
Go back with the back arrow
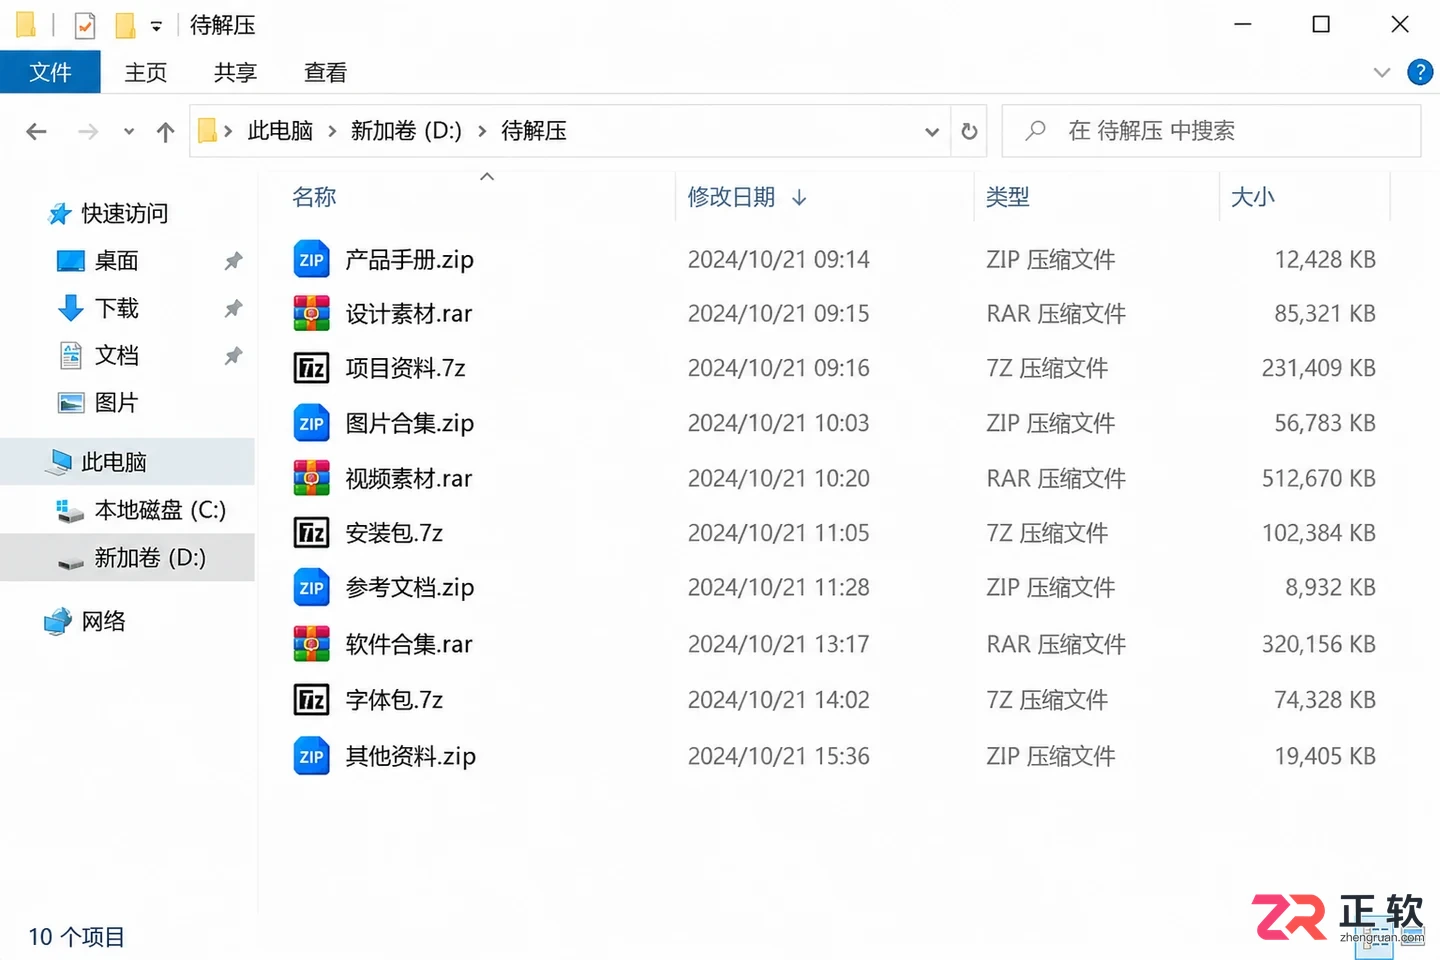coord(37,131)
